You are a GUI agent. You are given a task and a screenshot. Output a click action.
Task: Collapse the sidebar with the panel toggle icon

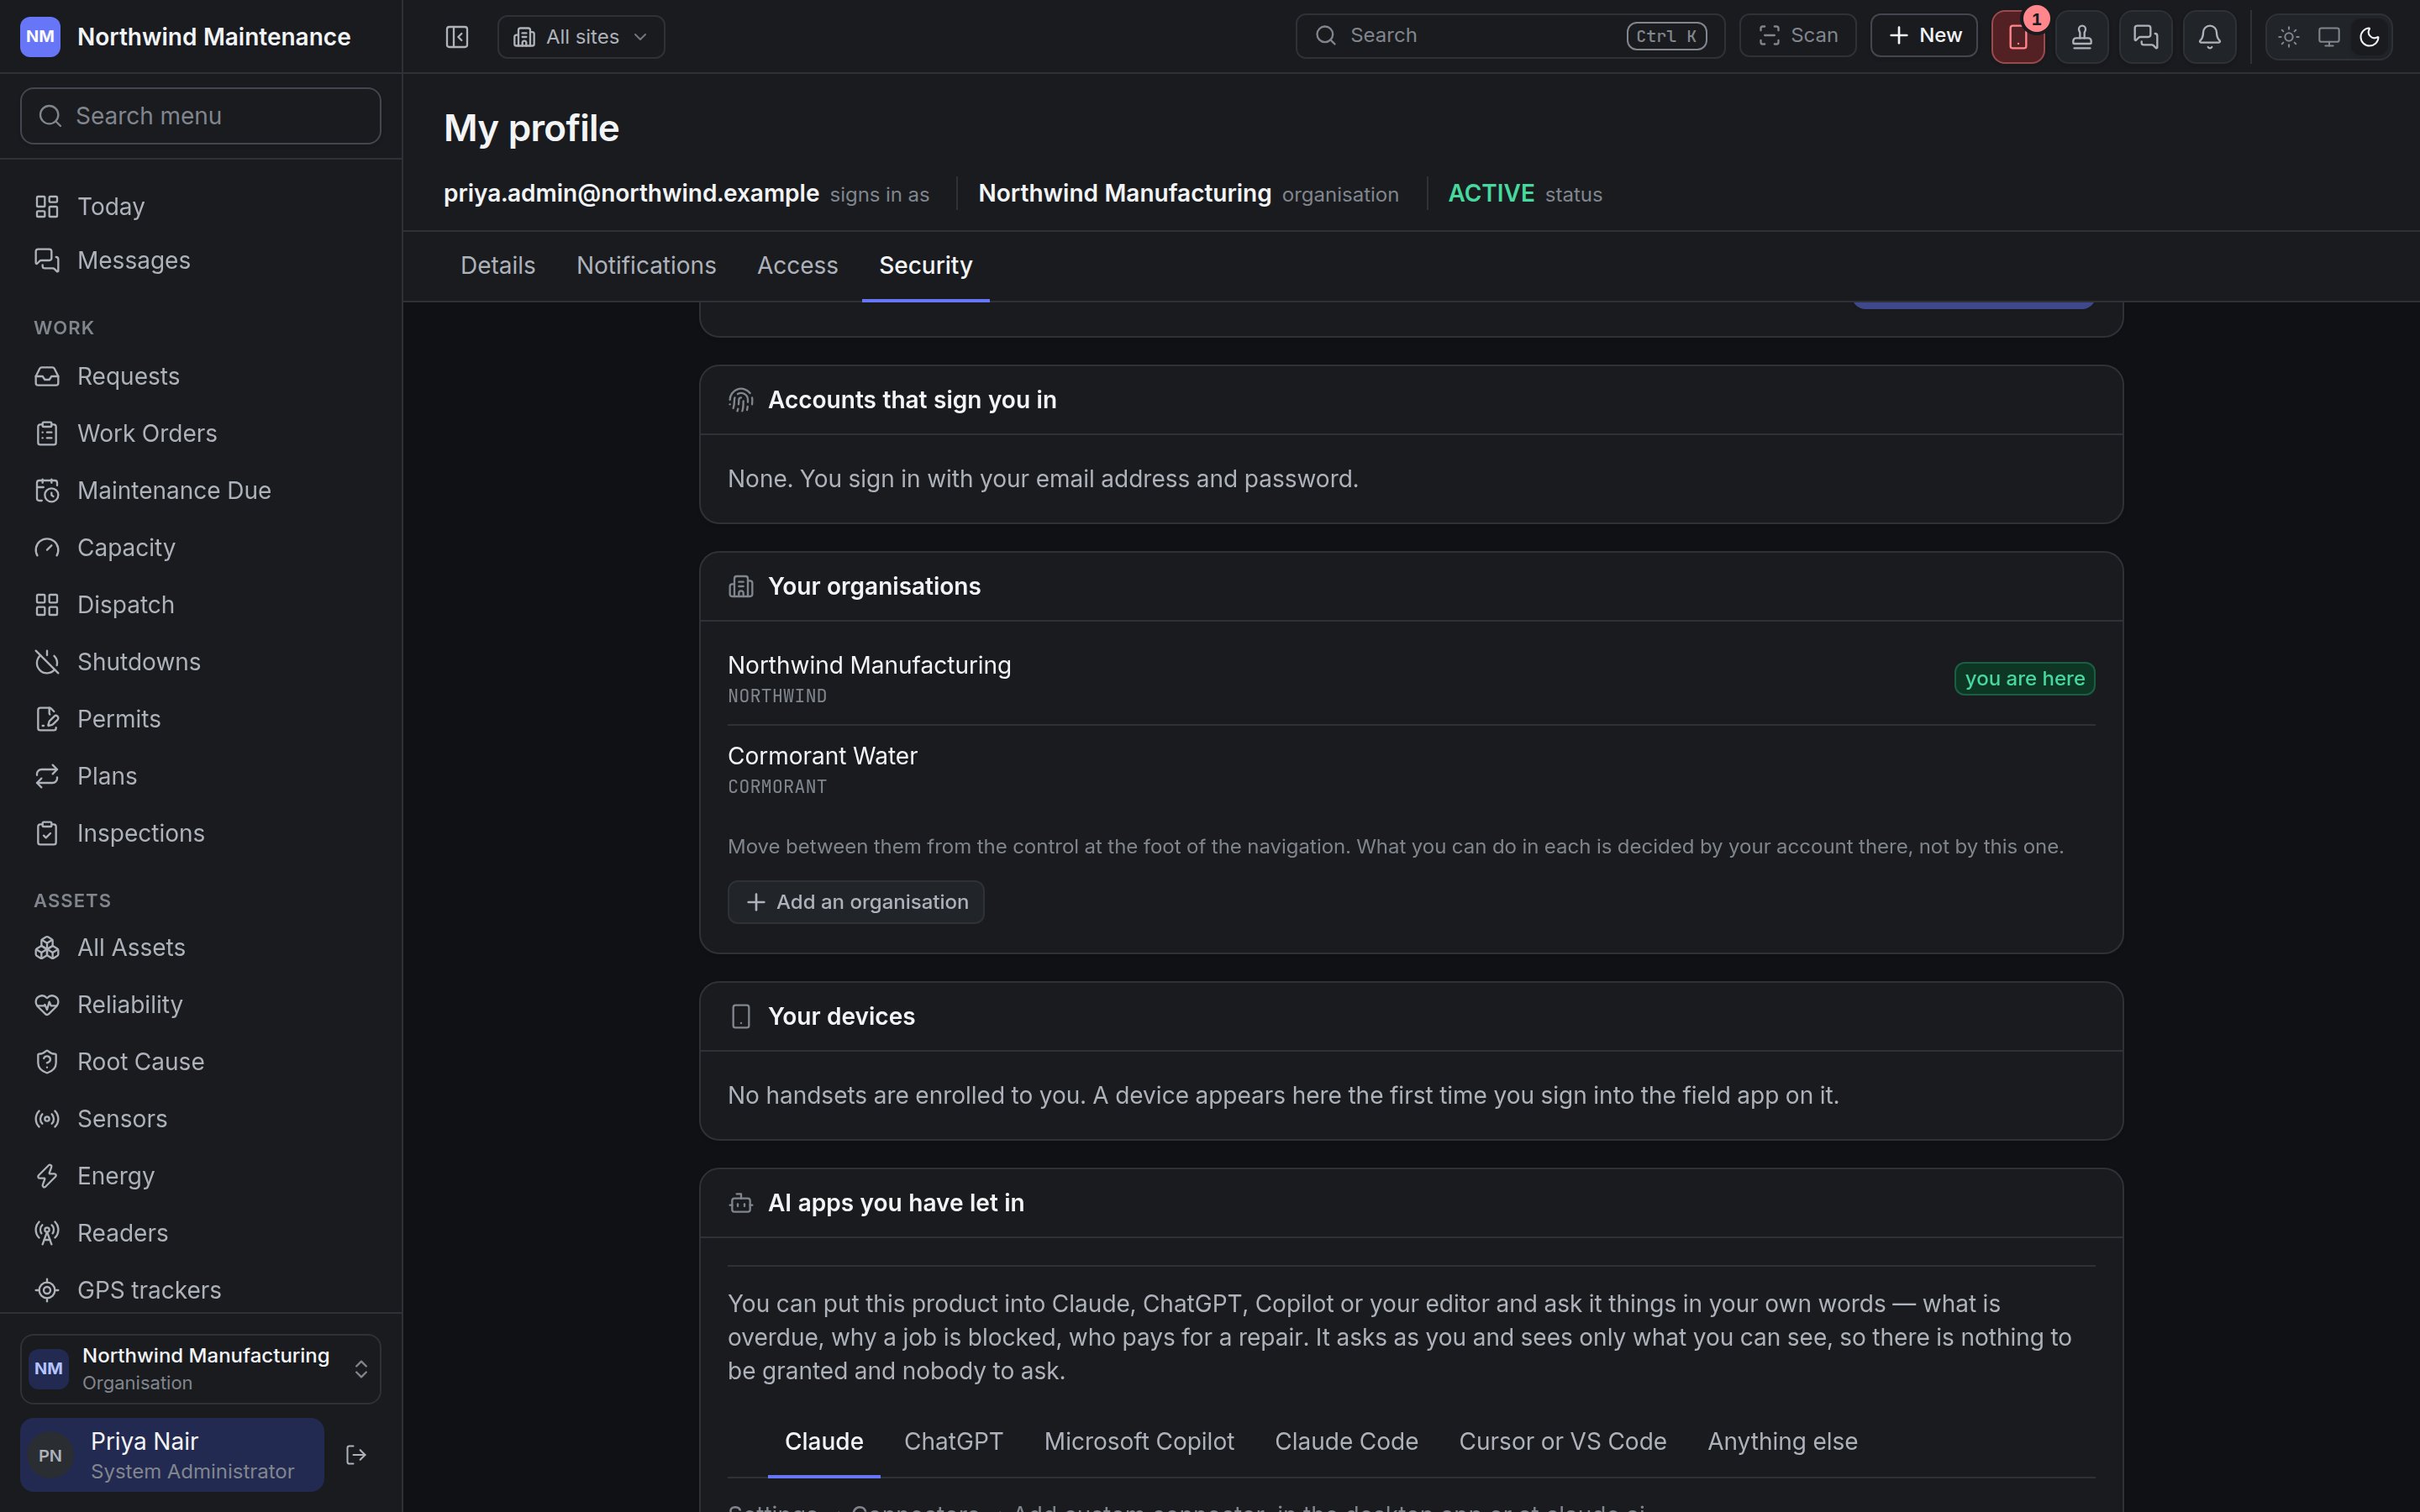[456, 37]
